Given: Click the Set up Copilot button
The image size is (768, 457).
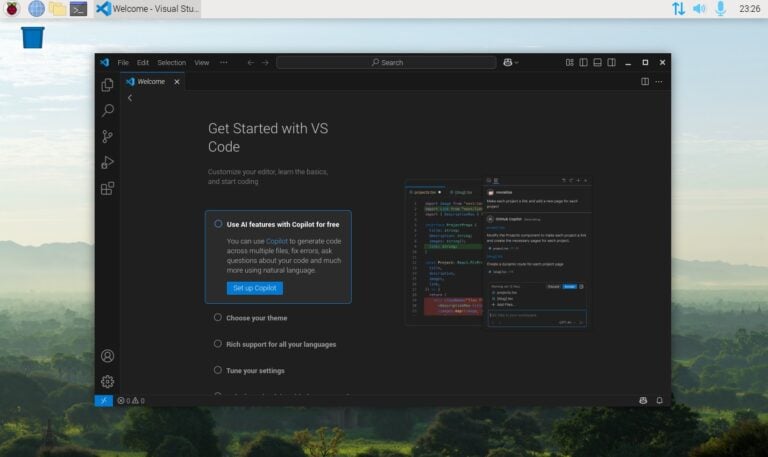Looking at the screenshot, I should point(255,288).
